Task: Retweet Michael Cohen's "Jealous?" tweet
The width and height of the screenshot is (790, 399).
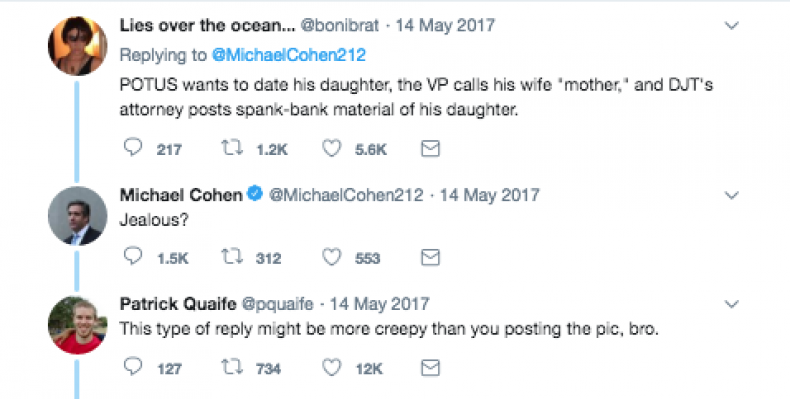Action: tap(232, 257)
